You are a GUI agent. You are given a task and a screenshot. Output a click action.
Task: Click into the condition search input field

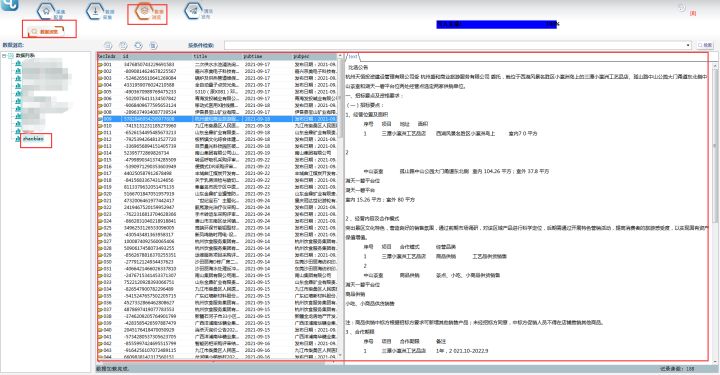455,45
